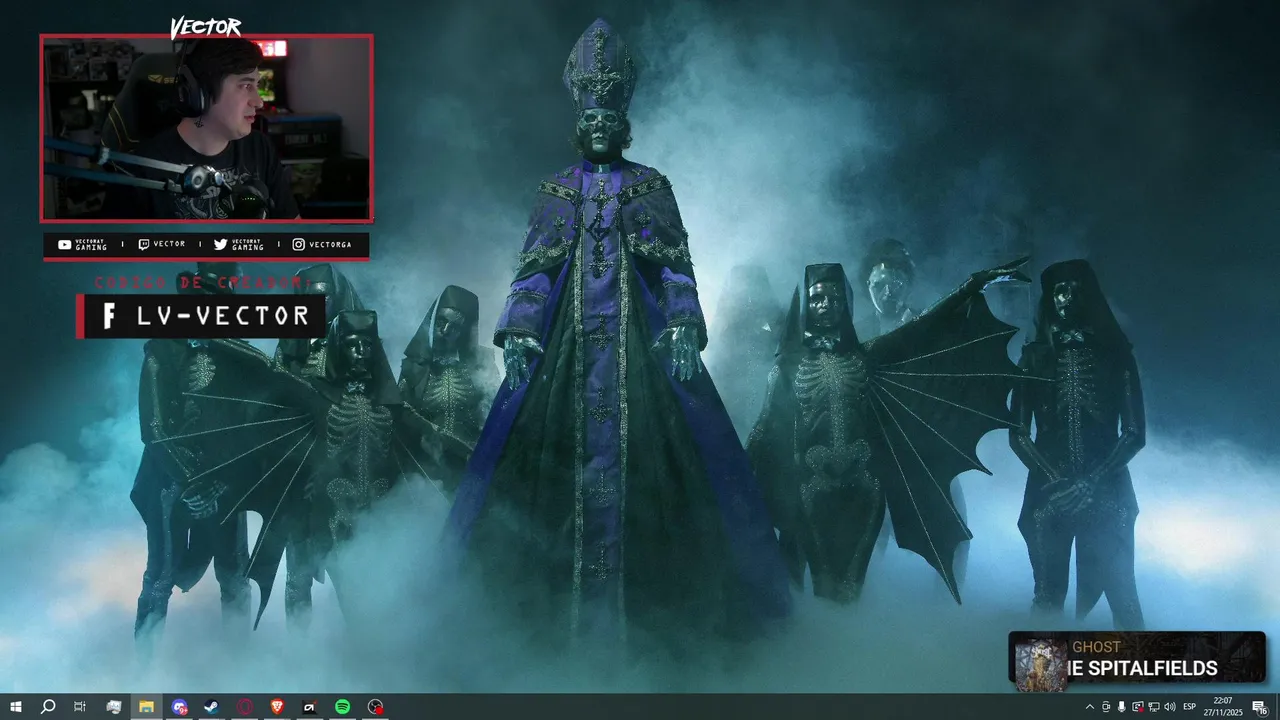Screen dimensions: 1280x720
Task: Click Twitch icon in social bar
Action: [143, 244]
